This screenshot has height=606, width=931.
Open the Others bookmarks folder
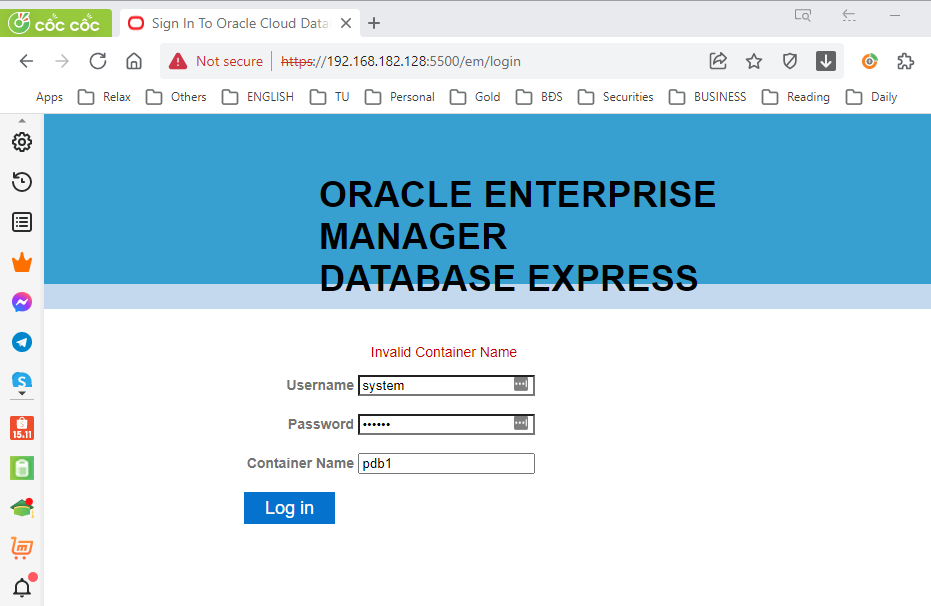[176, 97]
